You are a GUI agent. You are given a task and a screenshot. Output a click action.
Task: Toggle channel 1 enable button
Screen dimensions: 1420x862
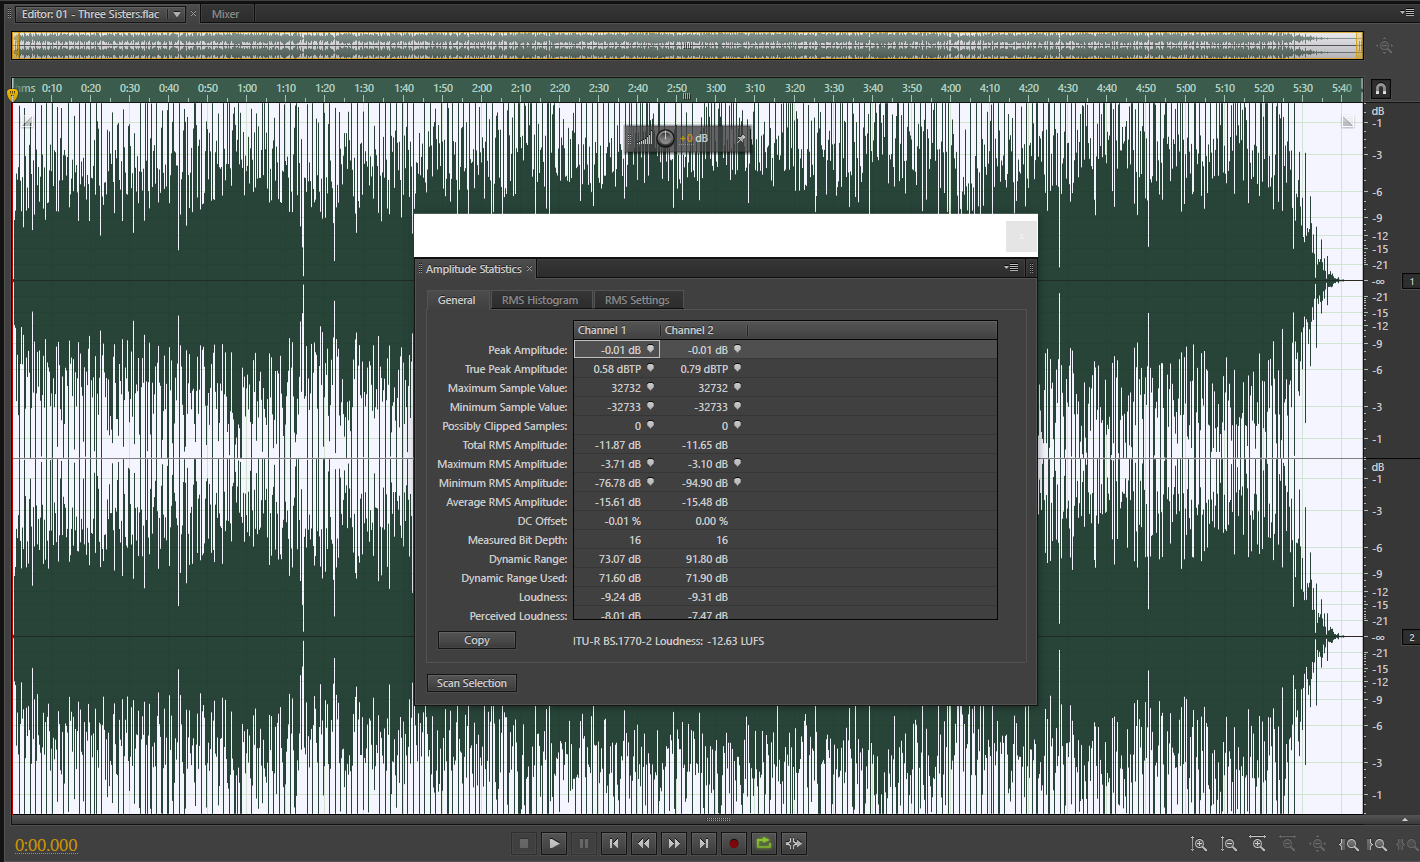(1411, 282)
